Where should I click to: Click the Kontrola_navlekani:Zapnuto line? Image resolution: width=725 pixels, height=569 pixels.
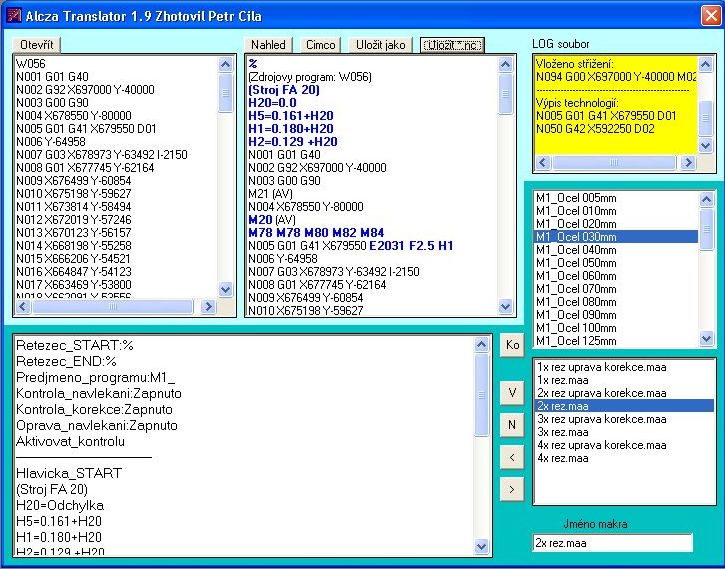pos(99,393)
